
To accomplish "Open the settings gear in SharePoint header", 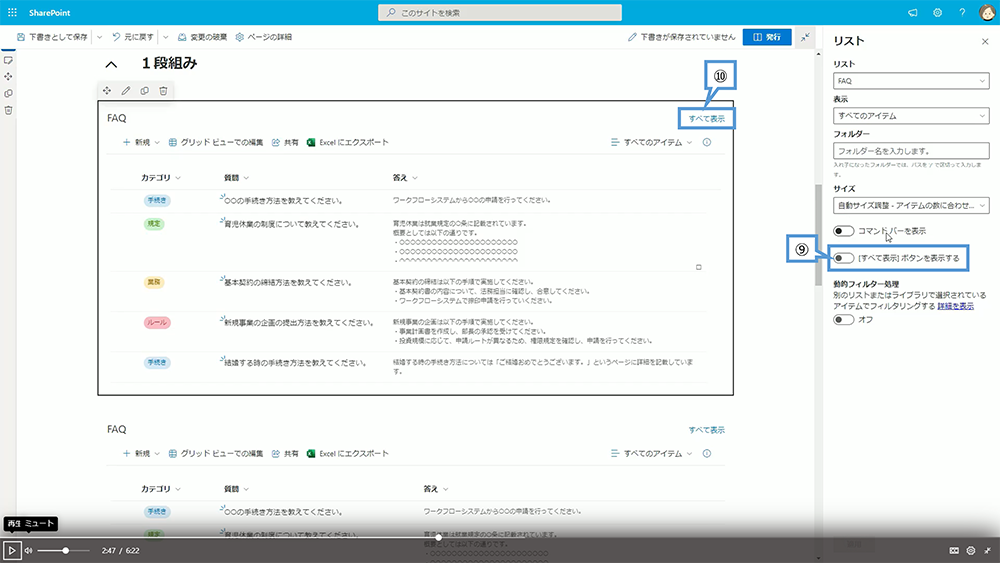I will [x=938, y=12].
